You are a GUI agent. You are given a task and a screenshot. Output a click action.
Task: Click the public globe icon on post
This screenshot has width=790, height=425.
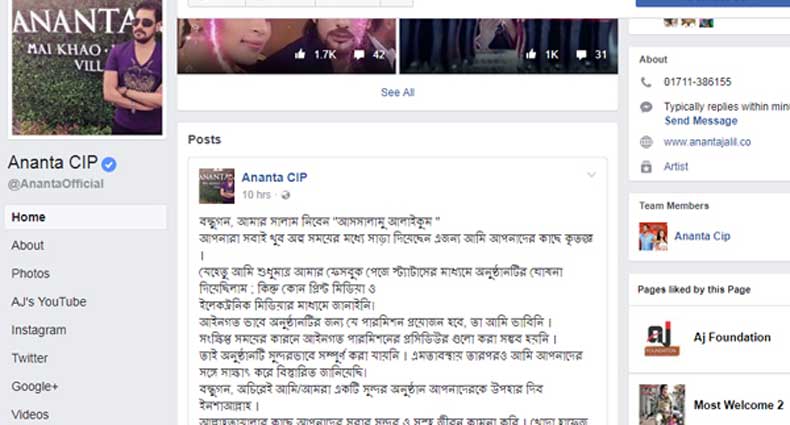tap(285, 195)
